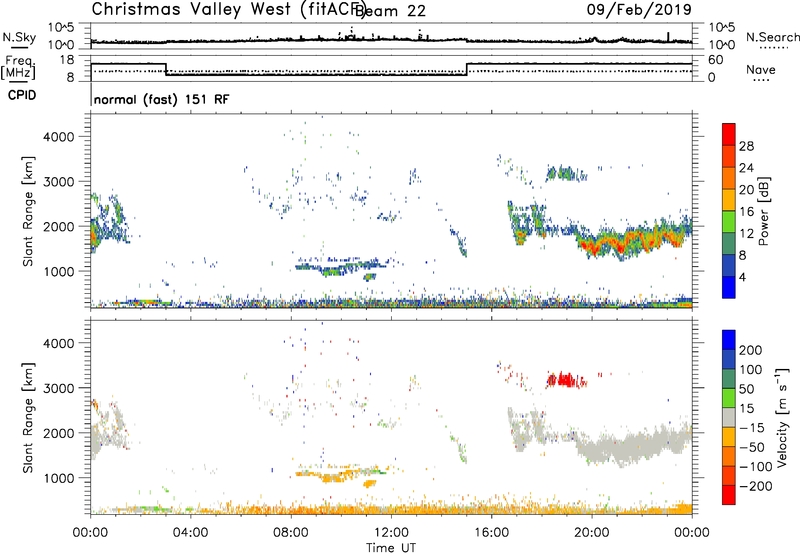Click the '18' frequency axis tick
The width and height of the screenshot is (800, 554).
pos(68,60)
